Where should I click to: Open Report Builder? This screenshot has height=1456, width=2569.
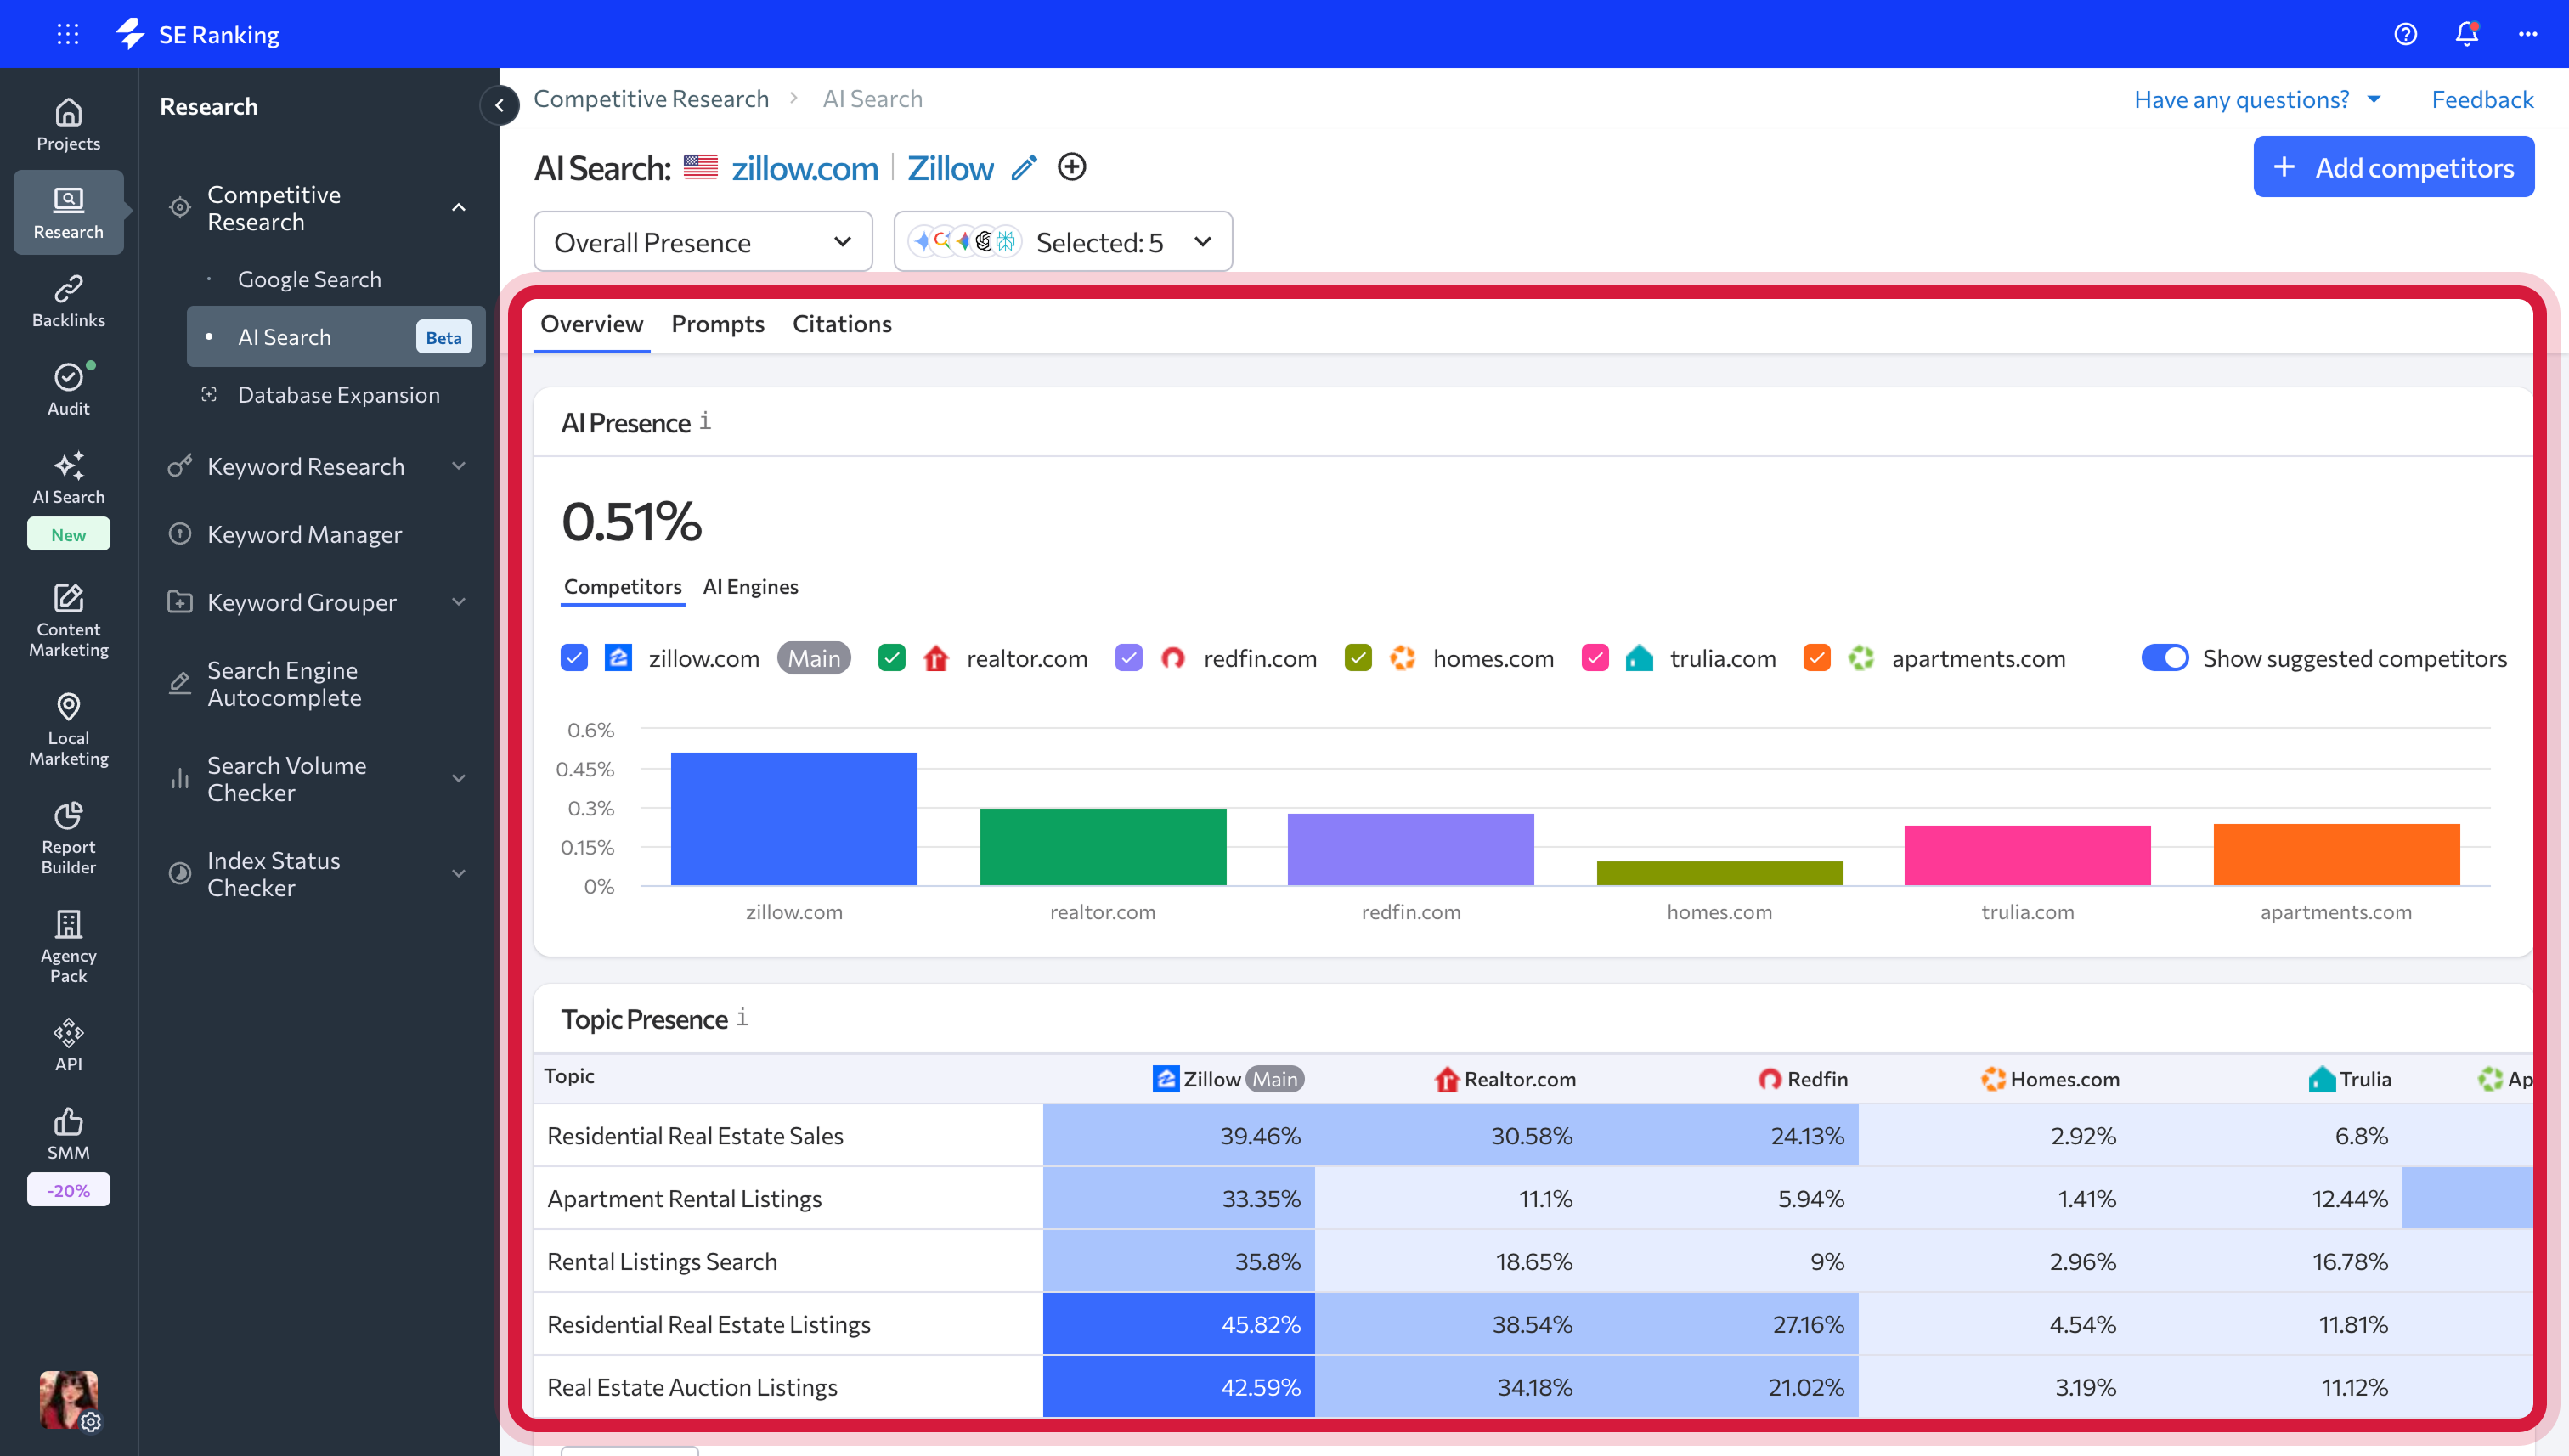68,838
